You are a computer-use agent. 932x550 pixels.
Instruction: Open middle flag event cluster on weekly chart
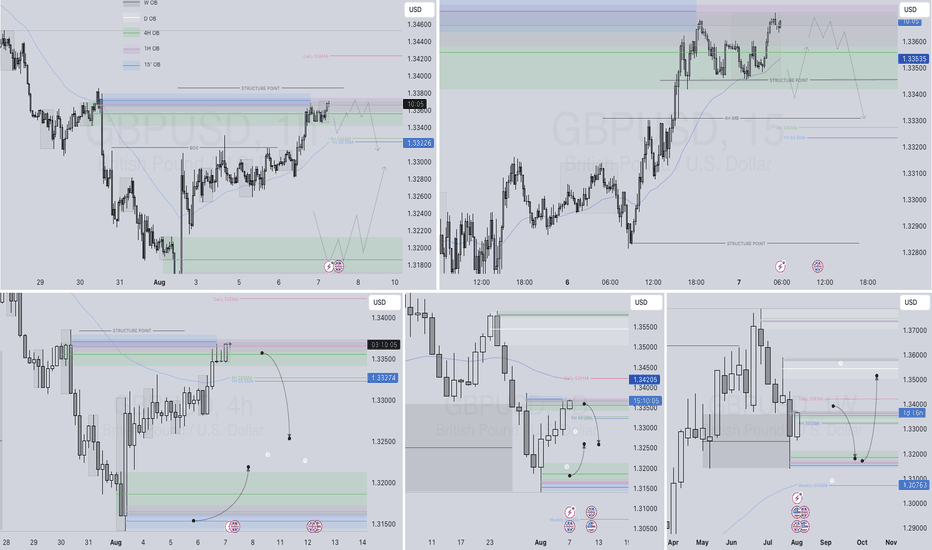point(801,512)
